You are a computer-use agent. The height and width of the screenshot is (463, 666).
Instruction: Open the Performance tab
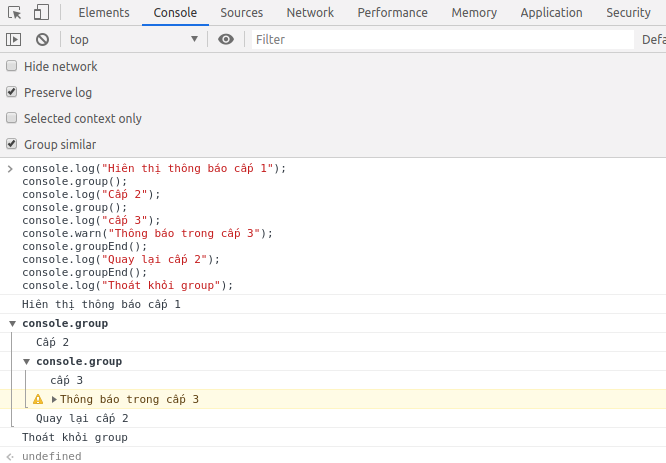point(392,13)
